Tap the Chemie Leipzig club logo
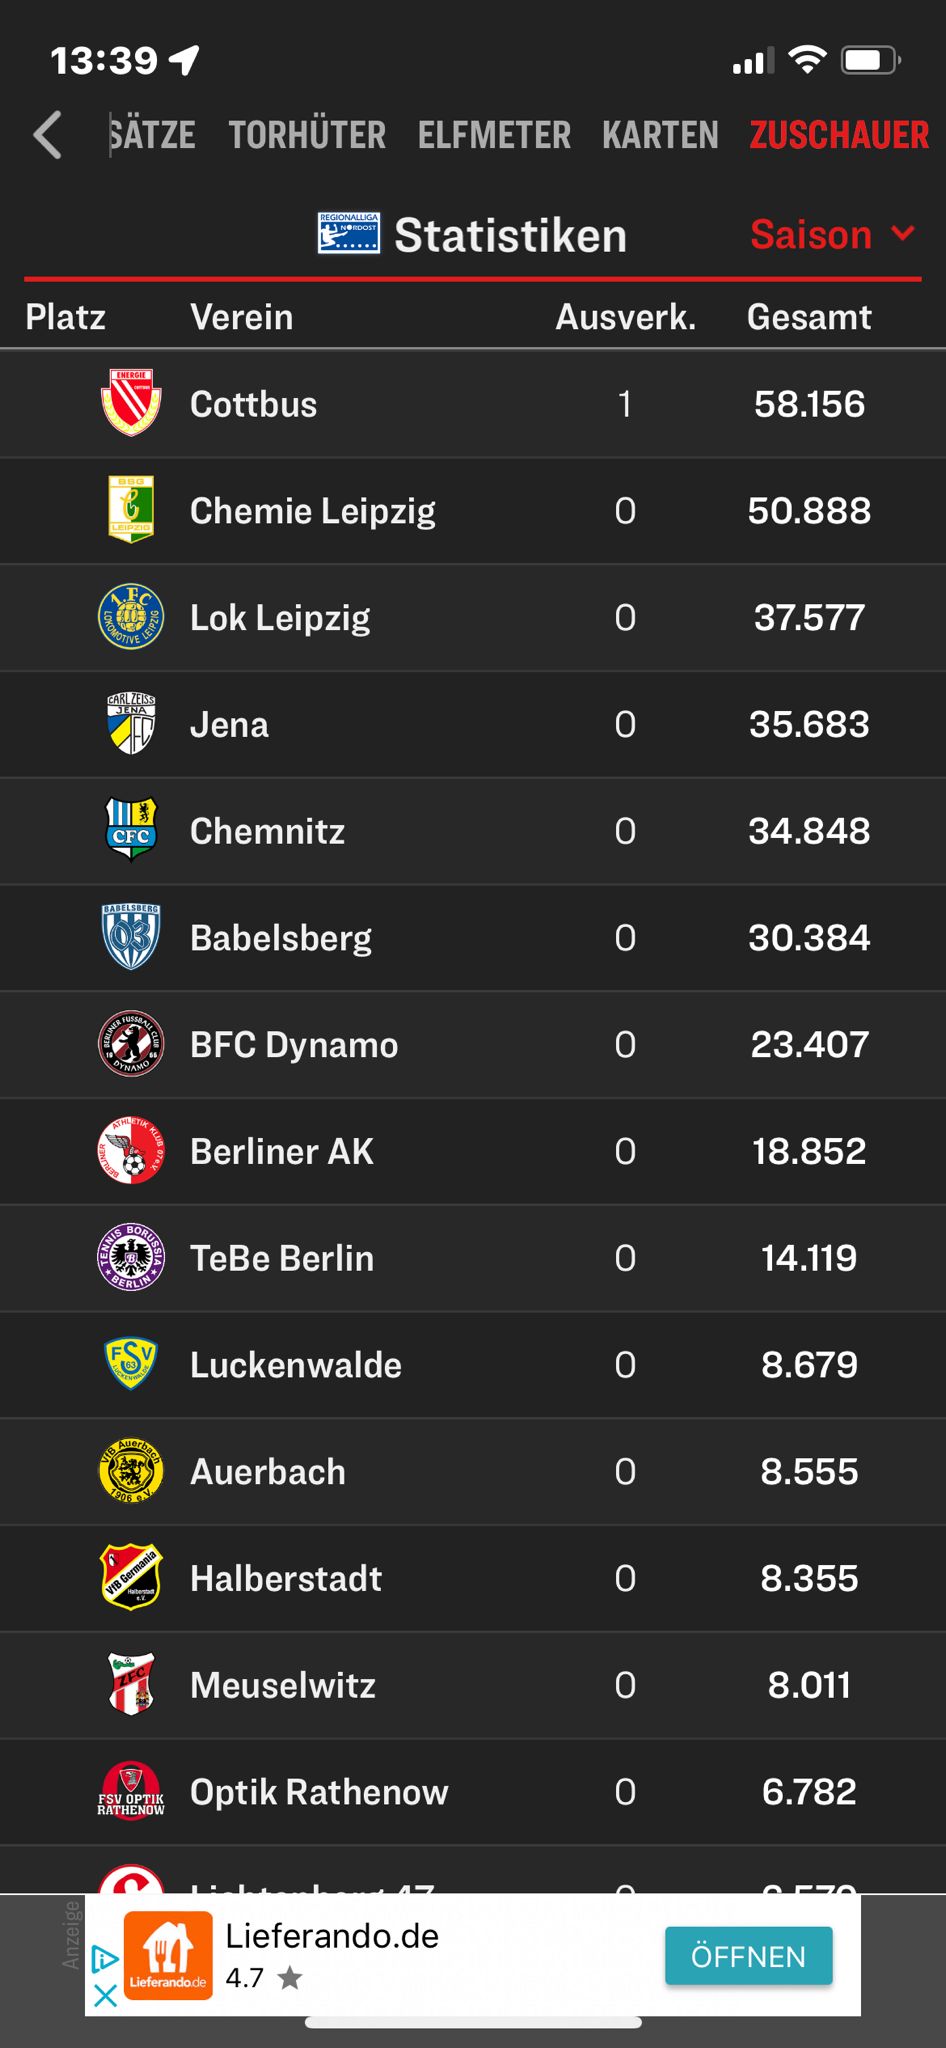The height and width of the screenshot is (2048, 946). [x=131, y=510]
